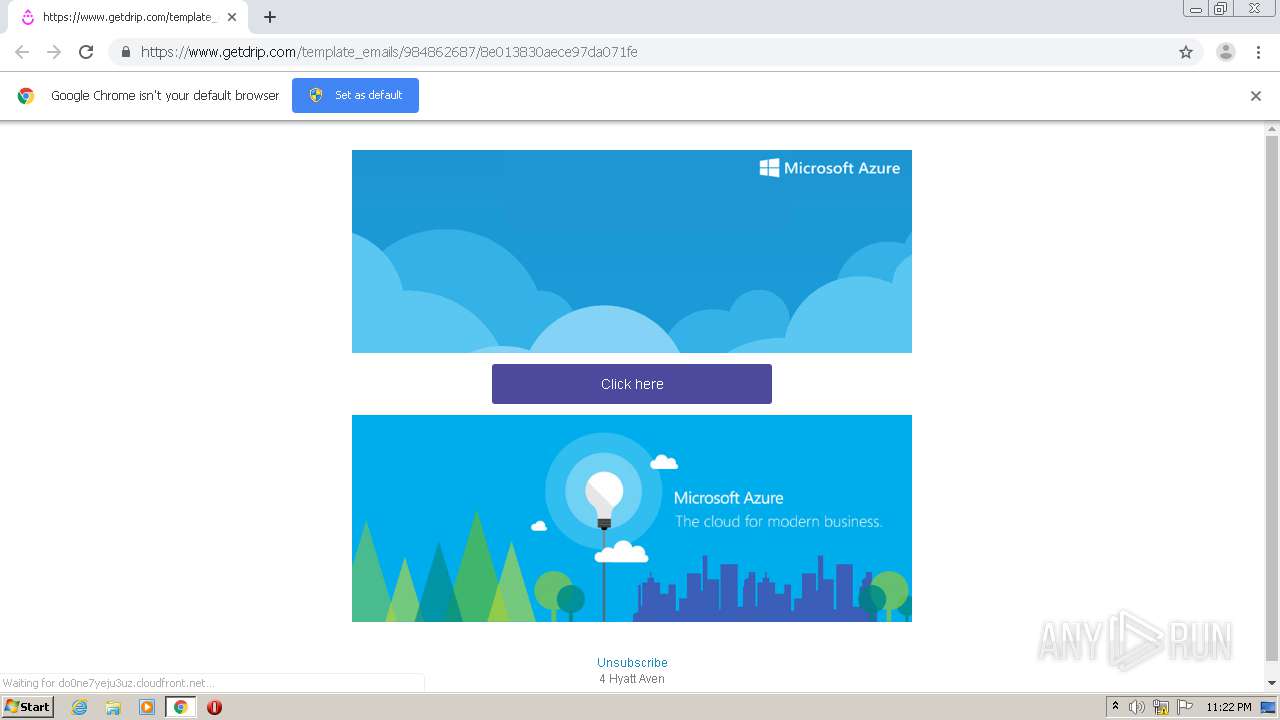1280x720 pixels.
Task: Bookmark this page with star icon
Action: pos(1186,52)
